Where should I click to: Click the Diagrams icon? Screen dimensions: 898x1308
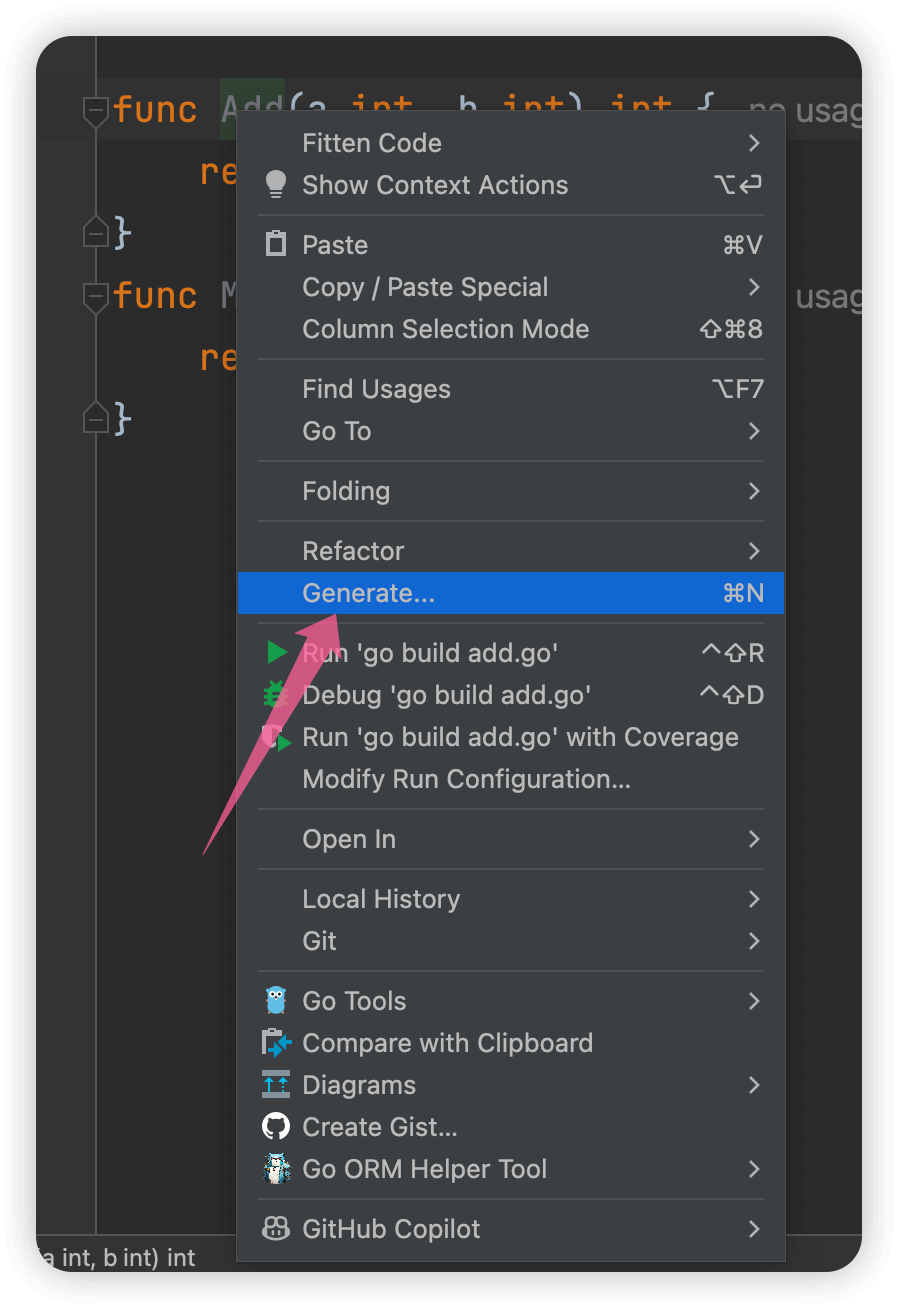tap(275, 1085)
